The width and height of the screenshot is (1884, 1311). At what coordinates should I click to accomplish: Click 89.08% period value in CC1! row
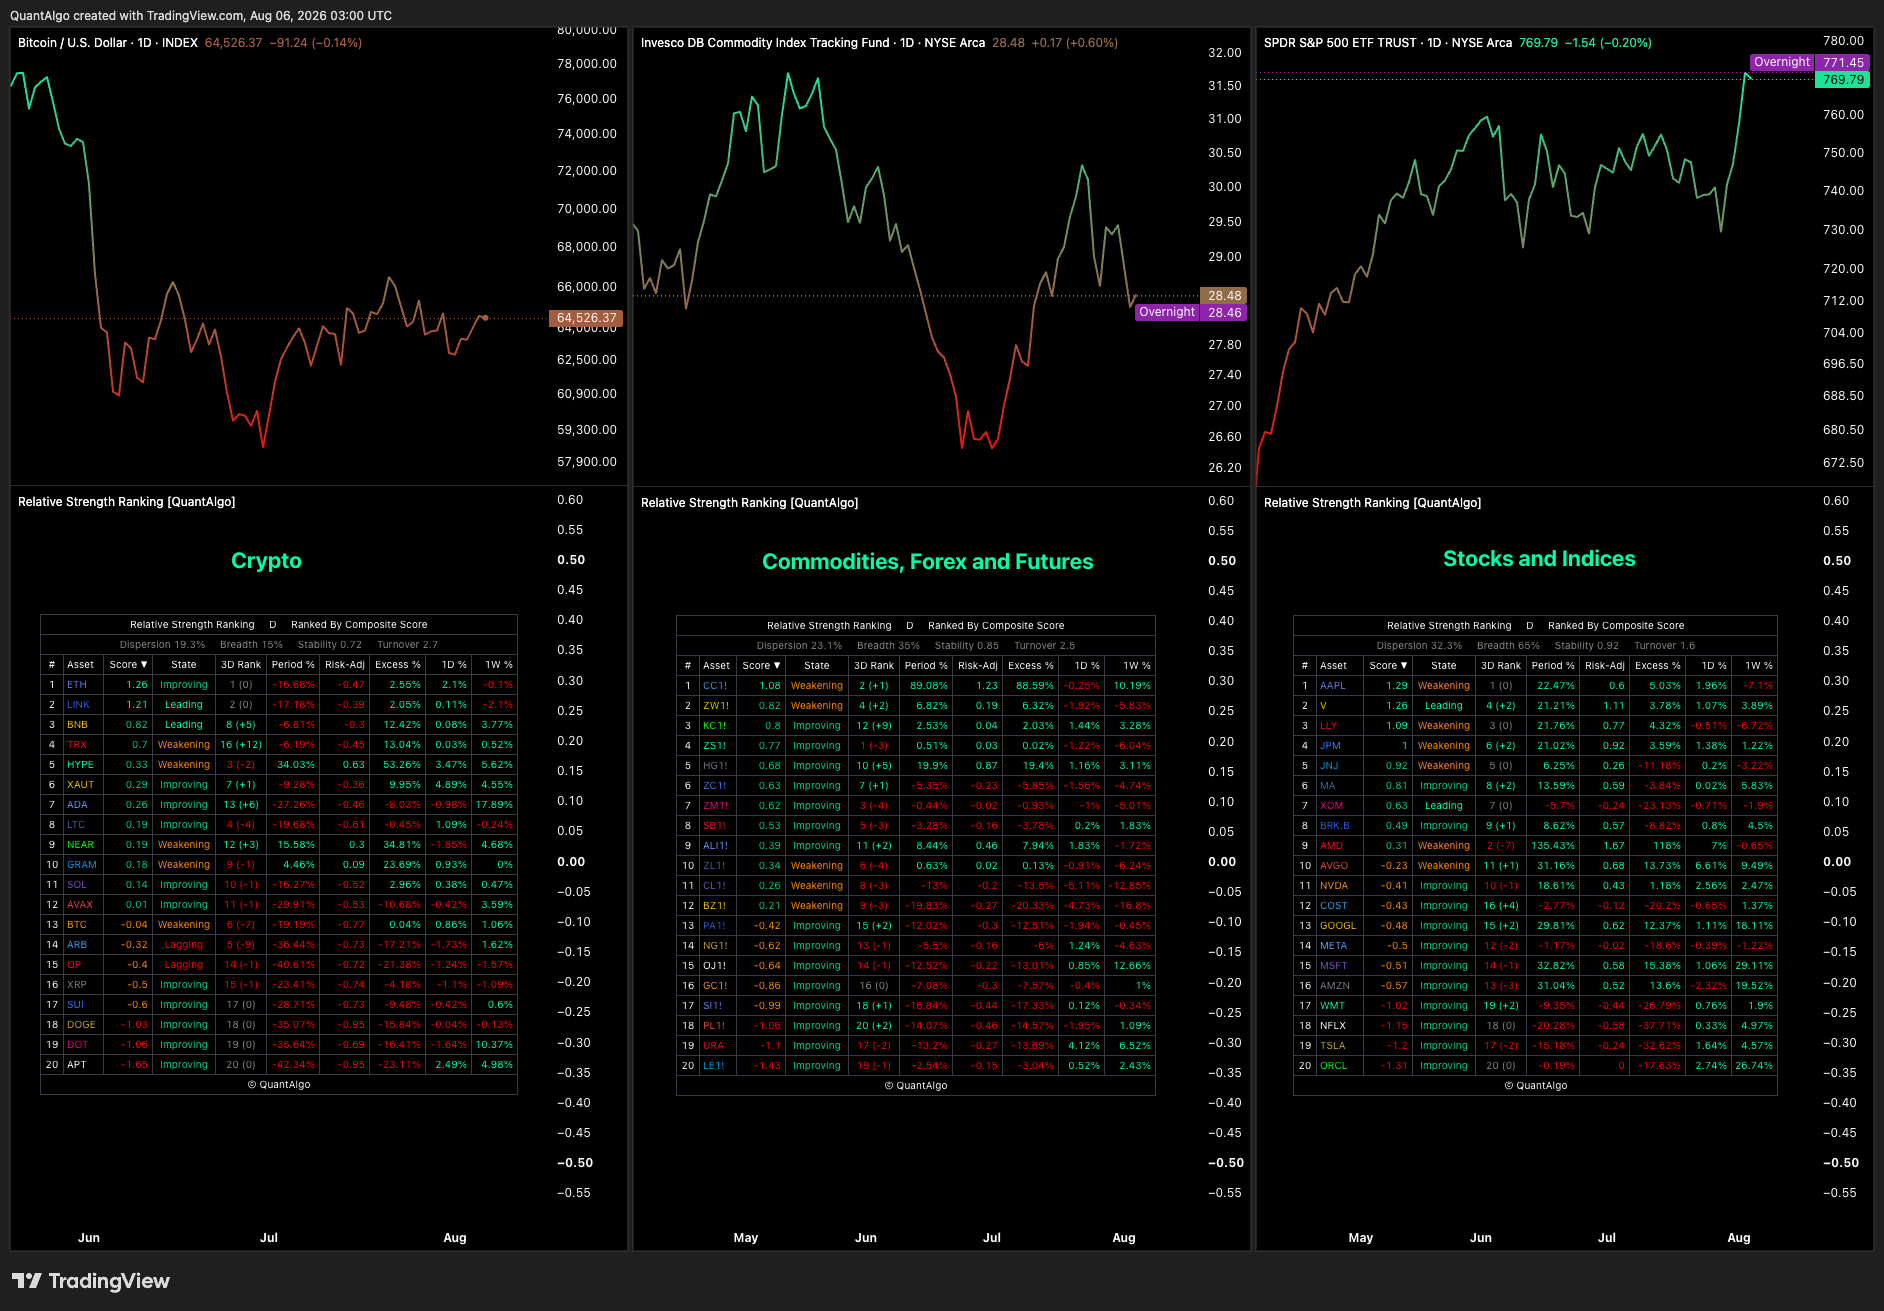point(928,686)
